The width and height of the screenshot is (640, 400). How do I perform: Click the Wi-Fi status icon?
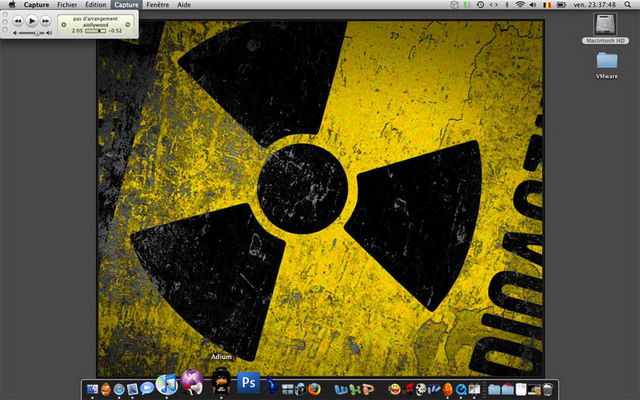520,5
